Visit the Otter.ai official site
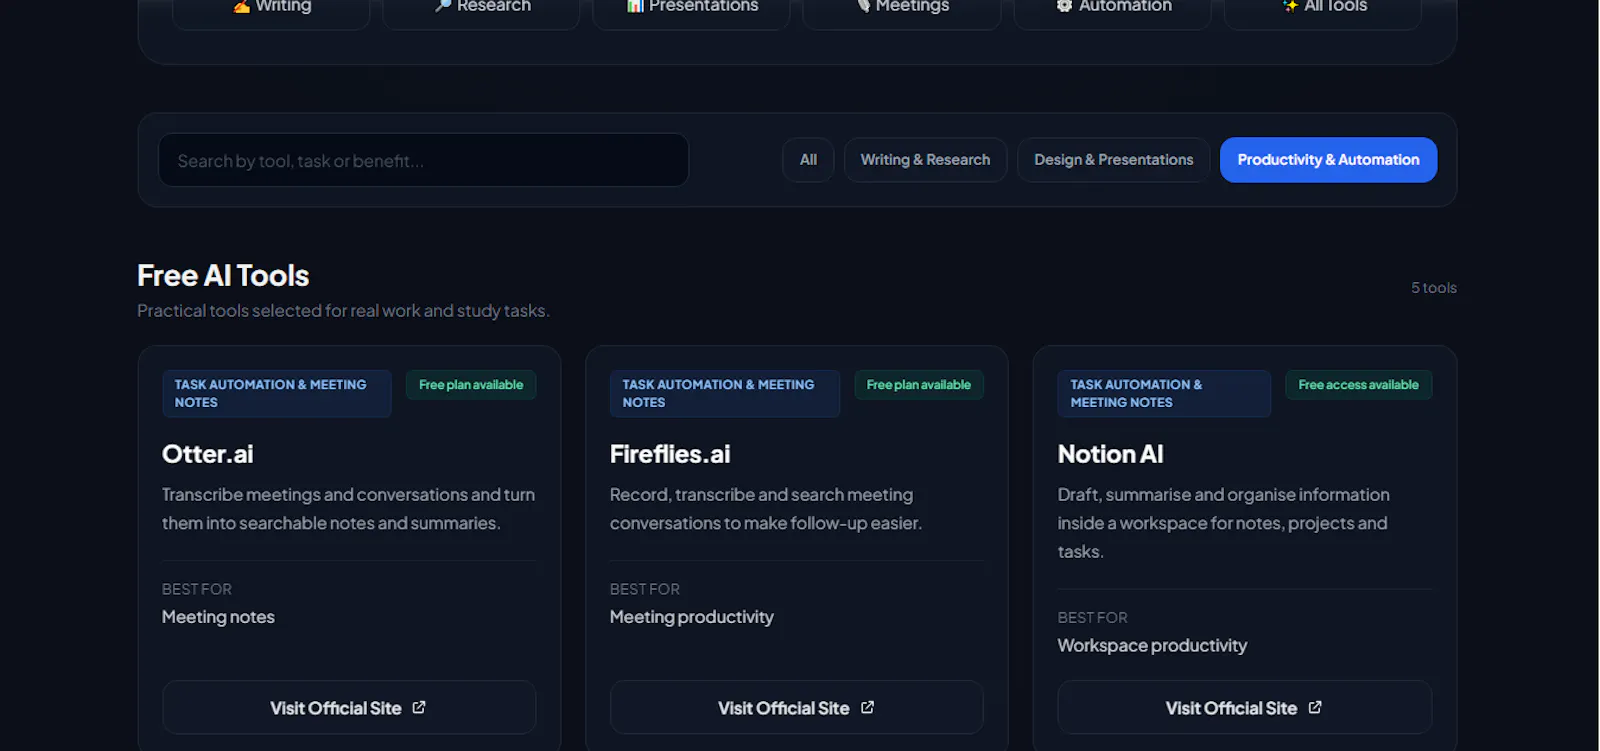This screenshot has height=751, width=1600. point(349,708)
